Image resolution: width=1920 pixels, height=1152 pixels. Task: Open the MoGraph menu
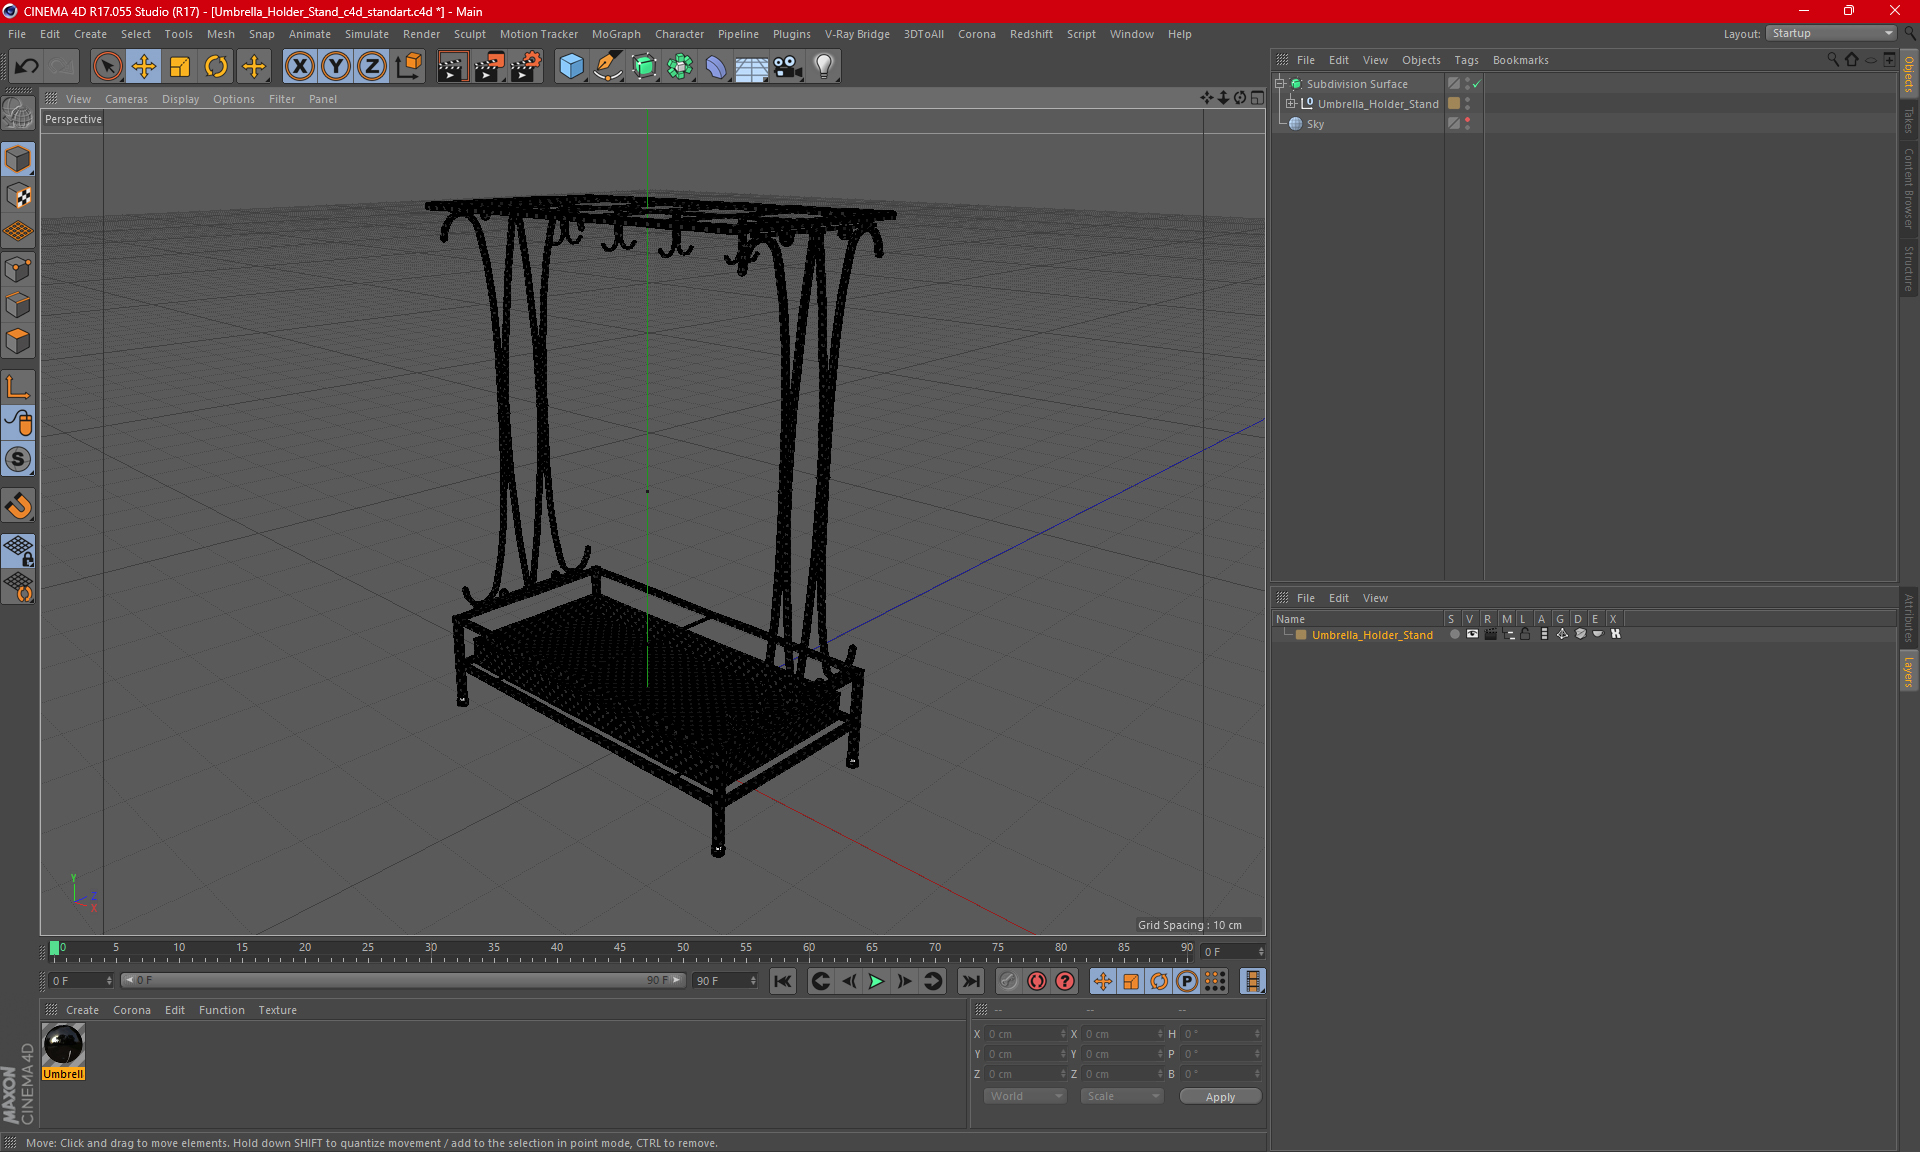coord(615,34)
